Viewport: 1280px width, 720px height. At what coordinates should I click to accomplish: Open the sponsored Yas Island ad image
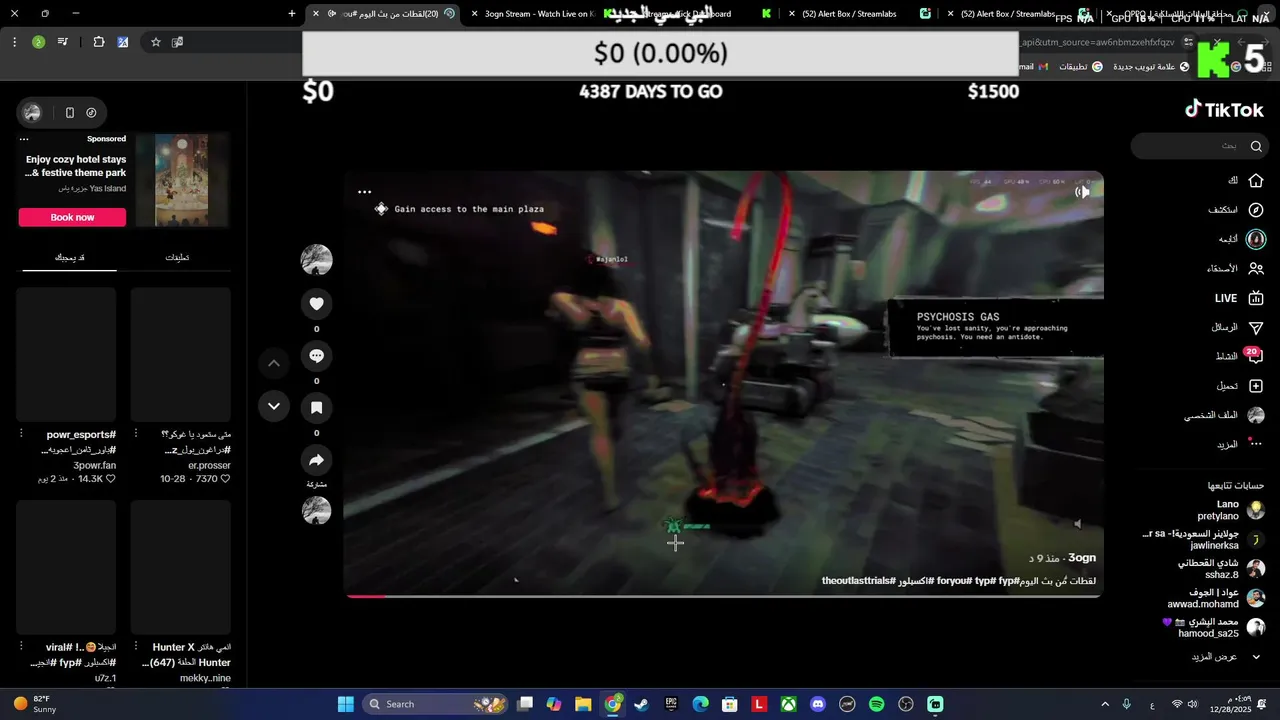pos(182,180)
